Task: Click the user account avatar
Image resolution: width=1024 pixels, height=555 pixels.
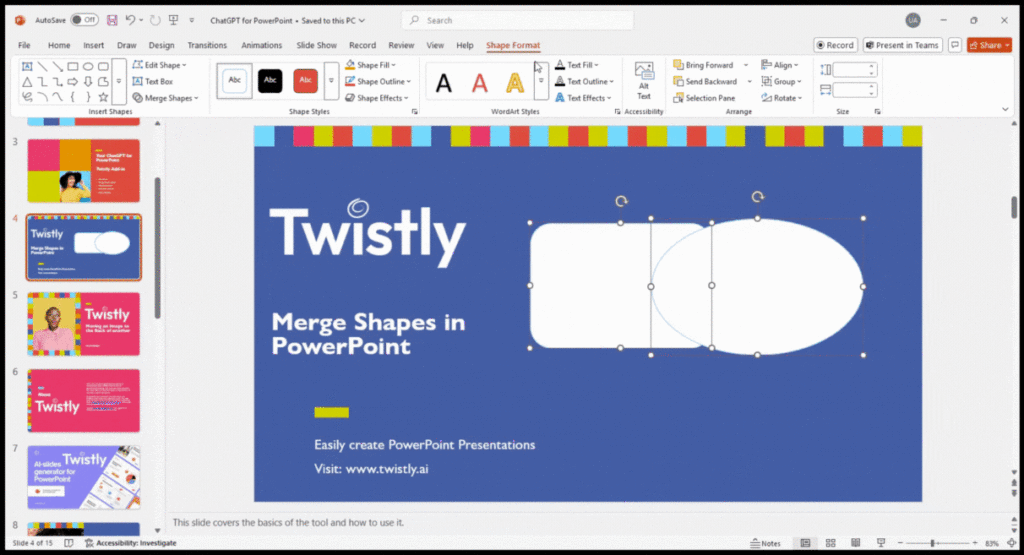Action: (x=913, y=20)
